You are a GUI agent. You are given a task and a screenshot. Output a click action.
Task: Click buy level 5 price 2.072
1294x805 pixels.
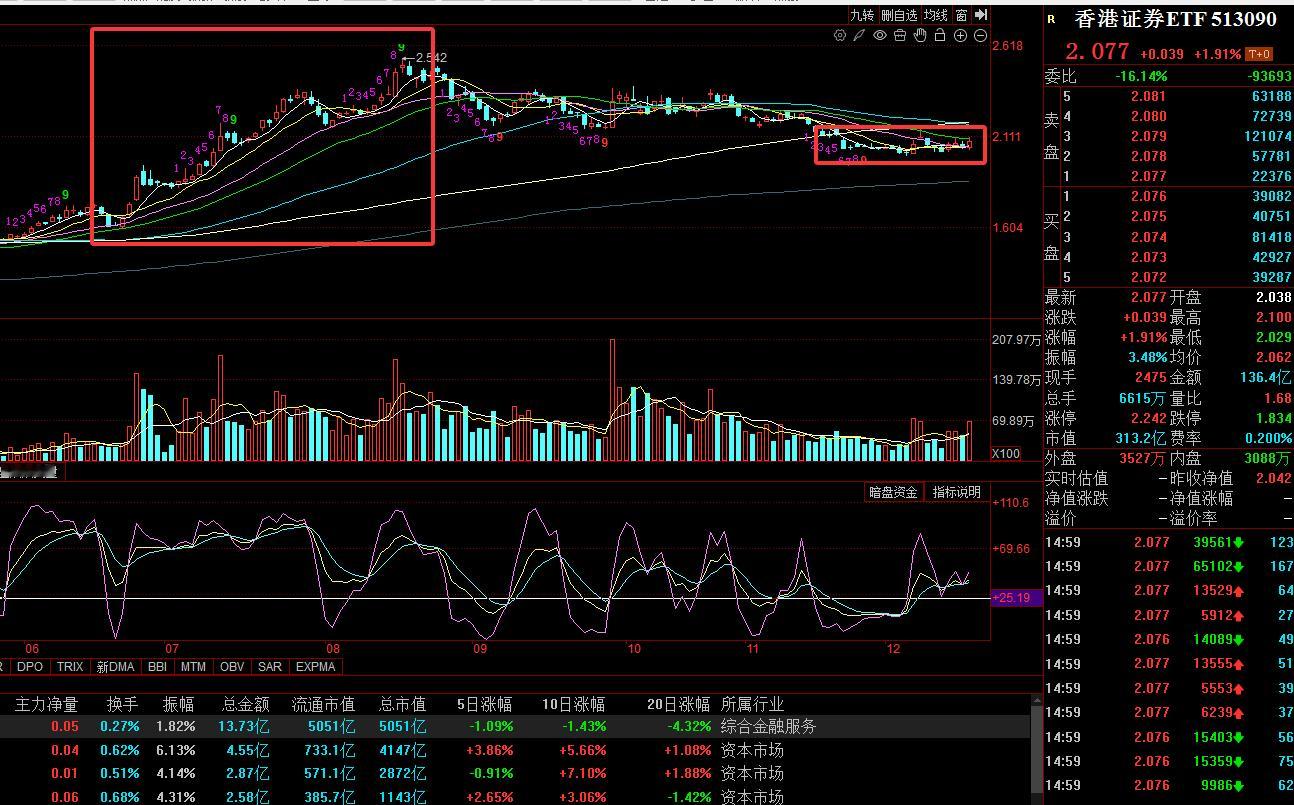[x=1148, y=277]
